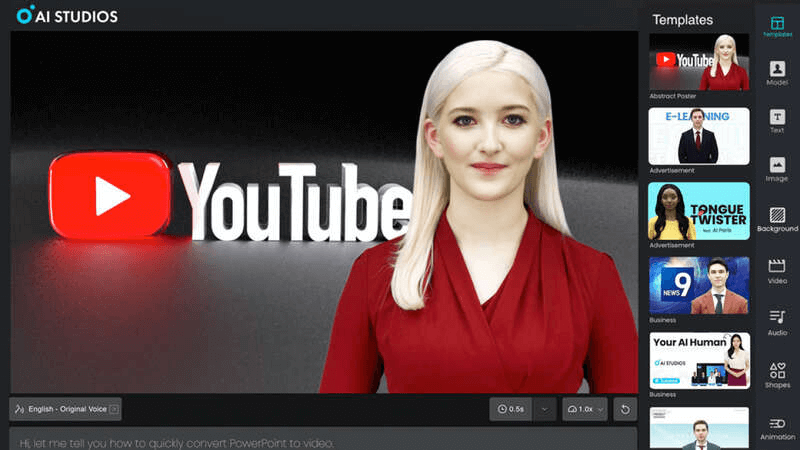Open the Image panel icon
800x450 pixels.
777,169
